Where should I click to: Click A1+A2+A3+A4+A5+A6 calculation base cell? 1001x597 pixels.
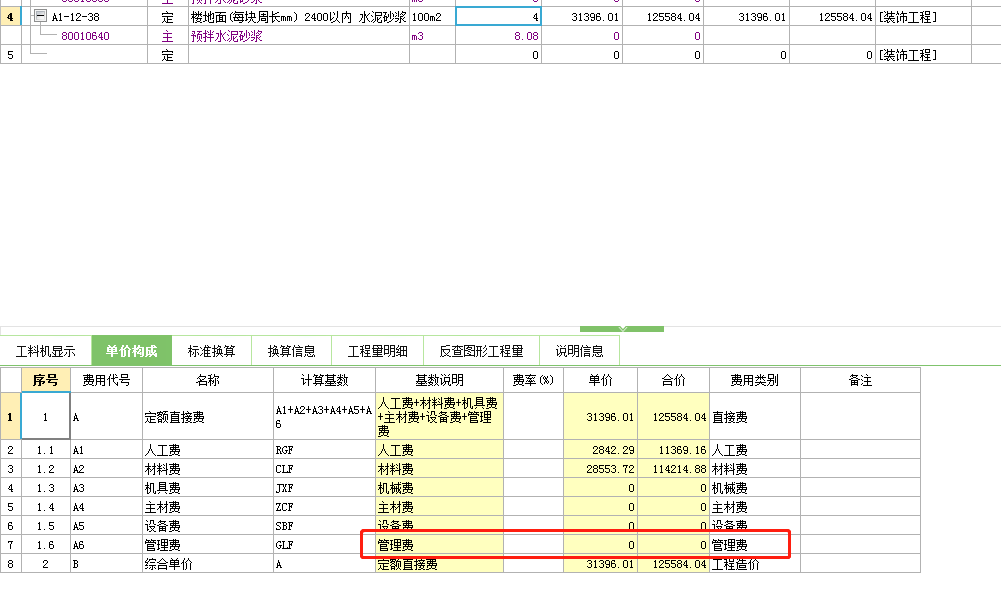tap(324, 416)
